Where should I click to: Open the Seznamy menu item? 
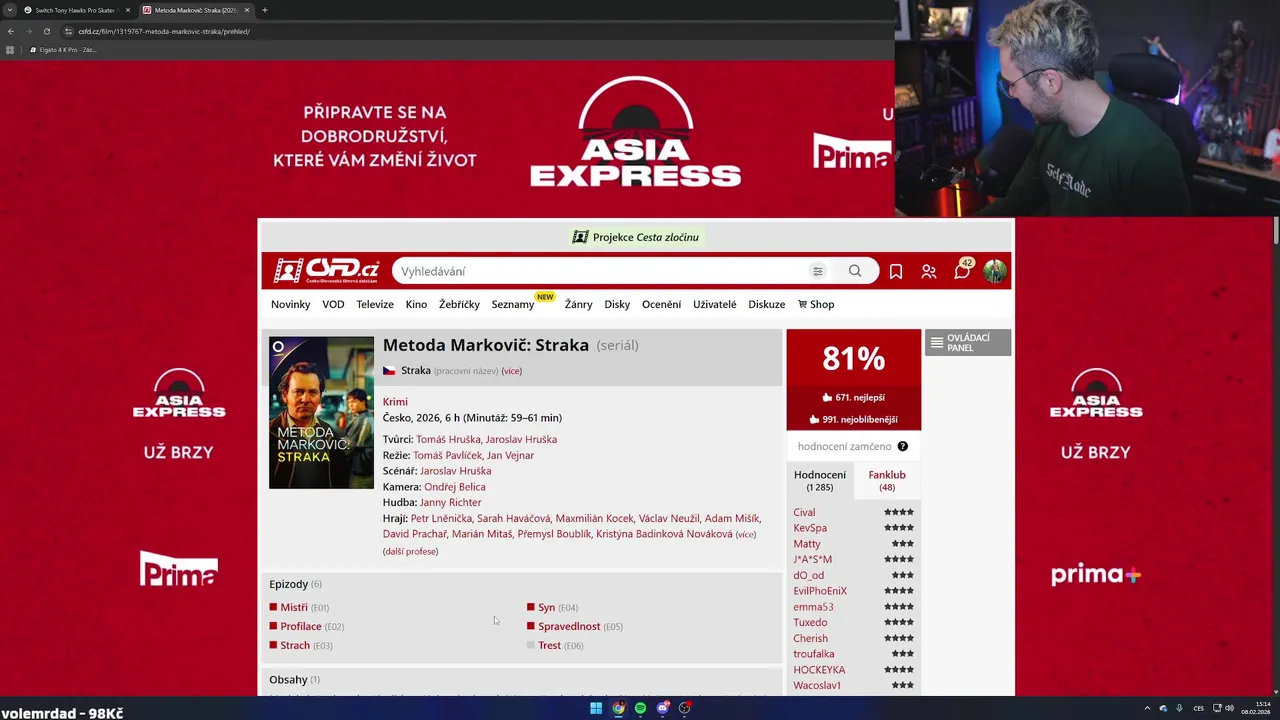(x=513, y=304)
